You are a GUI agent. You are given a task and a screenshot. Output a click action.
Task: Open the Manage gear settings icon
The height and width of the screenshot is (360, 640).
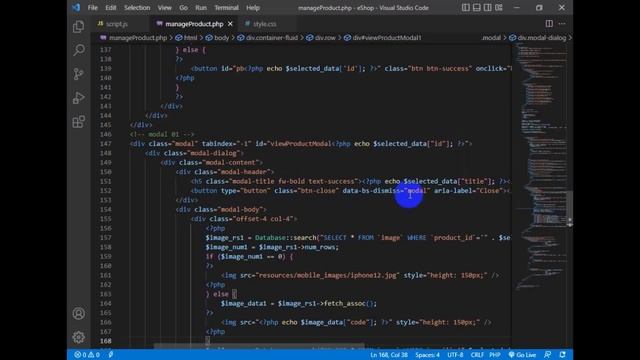click(x=79, y=337)
